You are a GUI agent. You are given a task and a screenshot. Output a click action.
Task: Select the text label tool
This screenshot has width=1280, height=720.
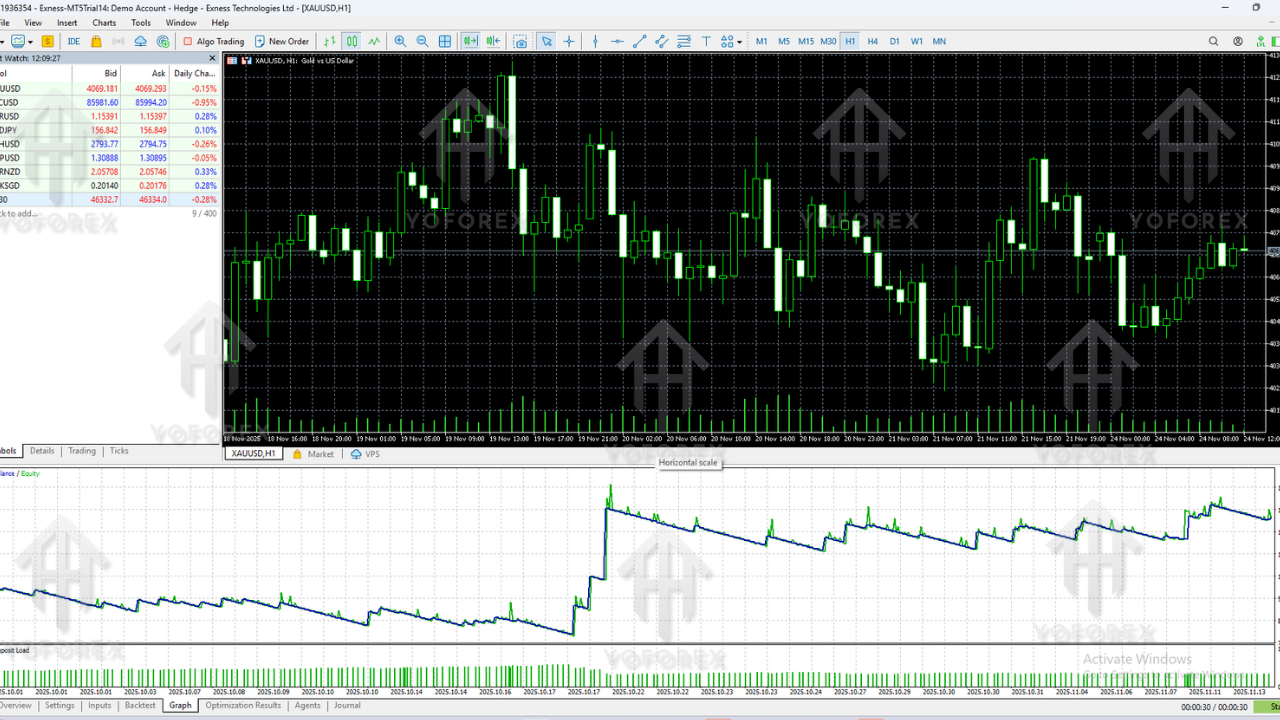click(x=706, y=41)
